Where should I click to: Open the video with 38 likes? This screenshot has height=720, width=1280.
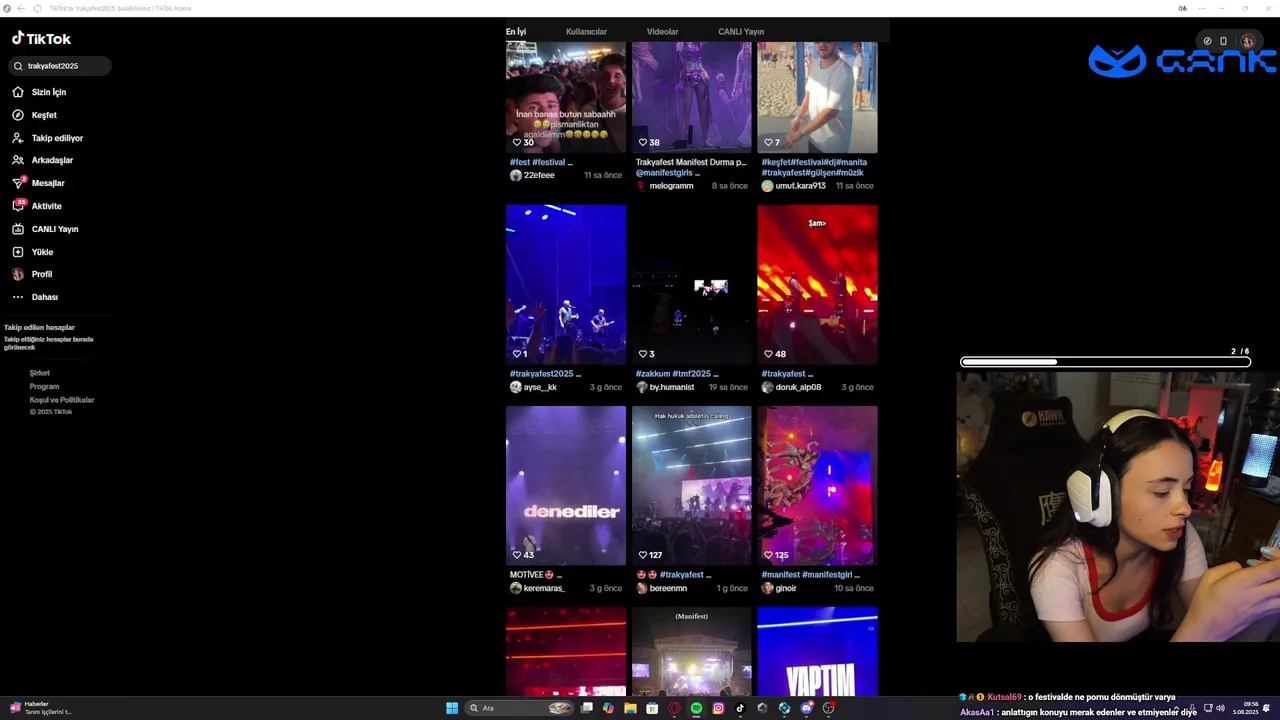tap(691, 97)
